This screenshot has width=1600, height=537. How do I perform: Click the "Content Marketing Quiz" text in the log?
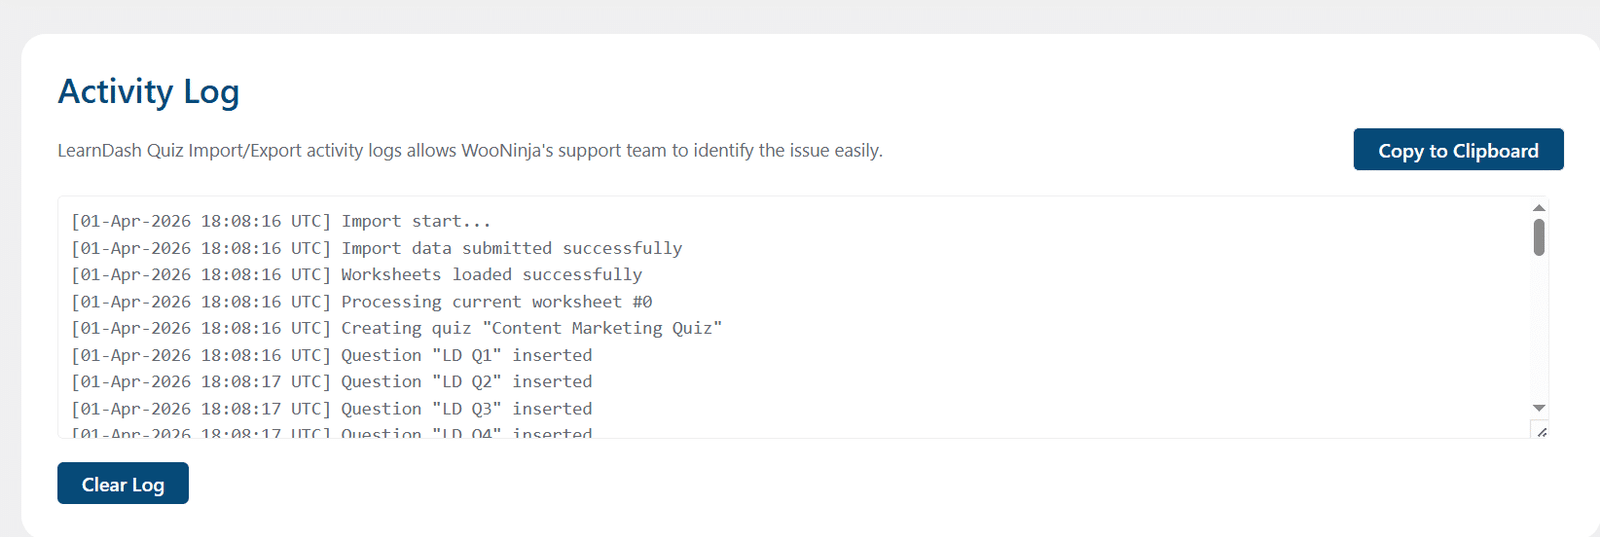602,328
